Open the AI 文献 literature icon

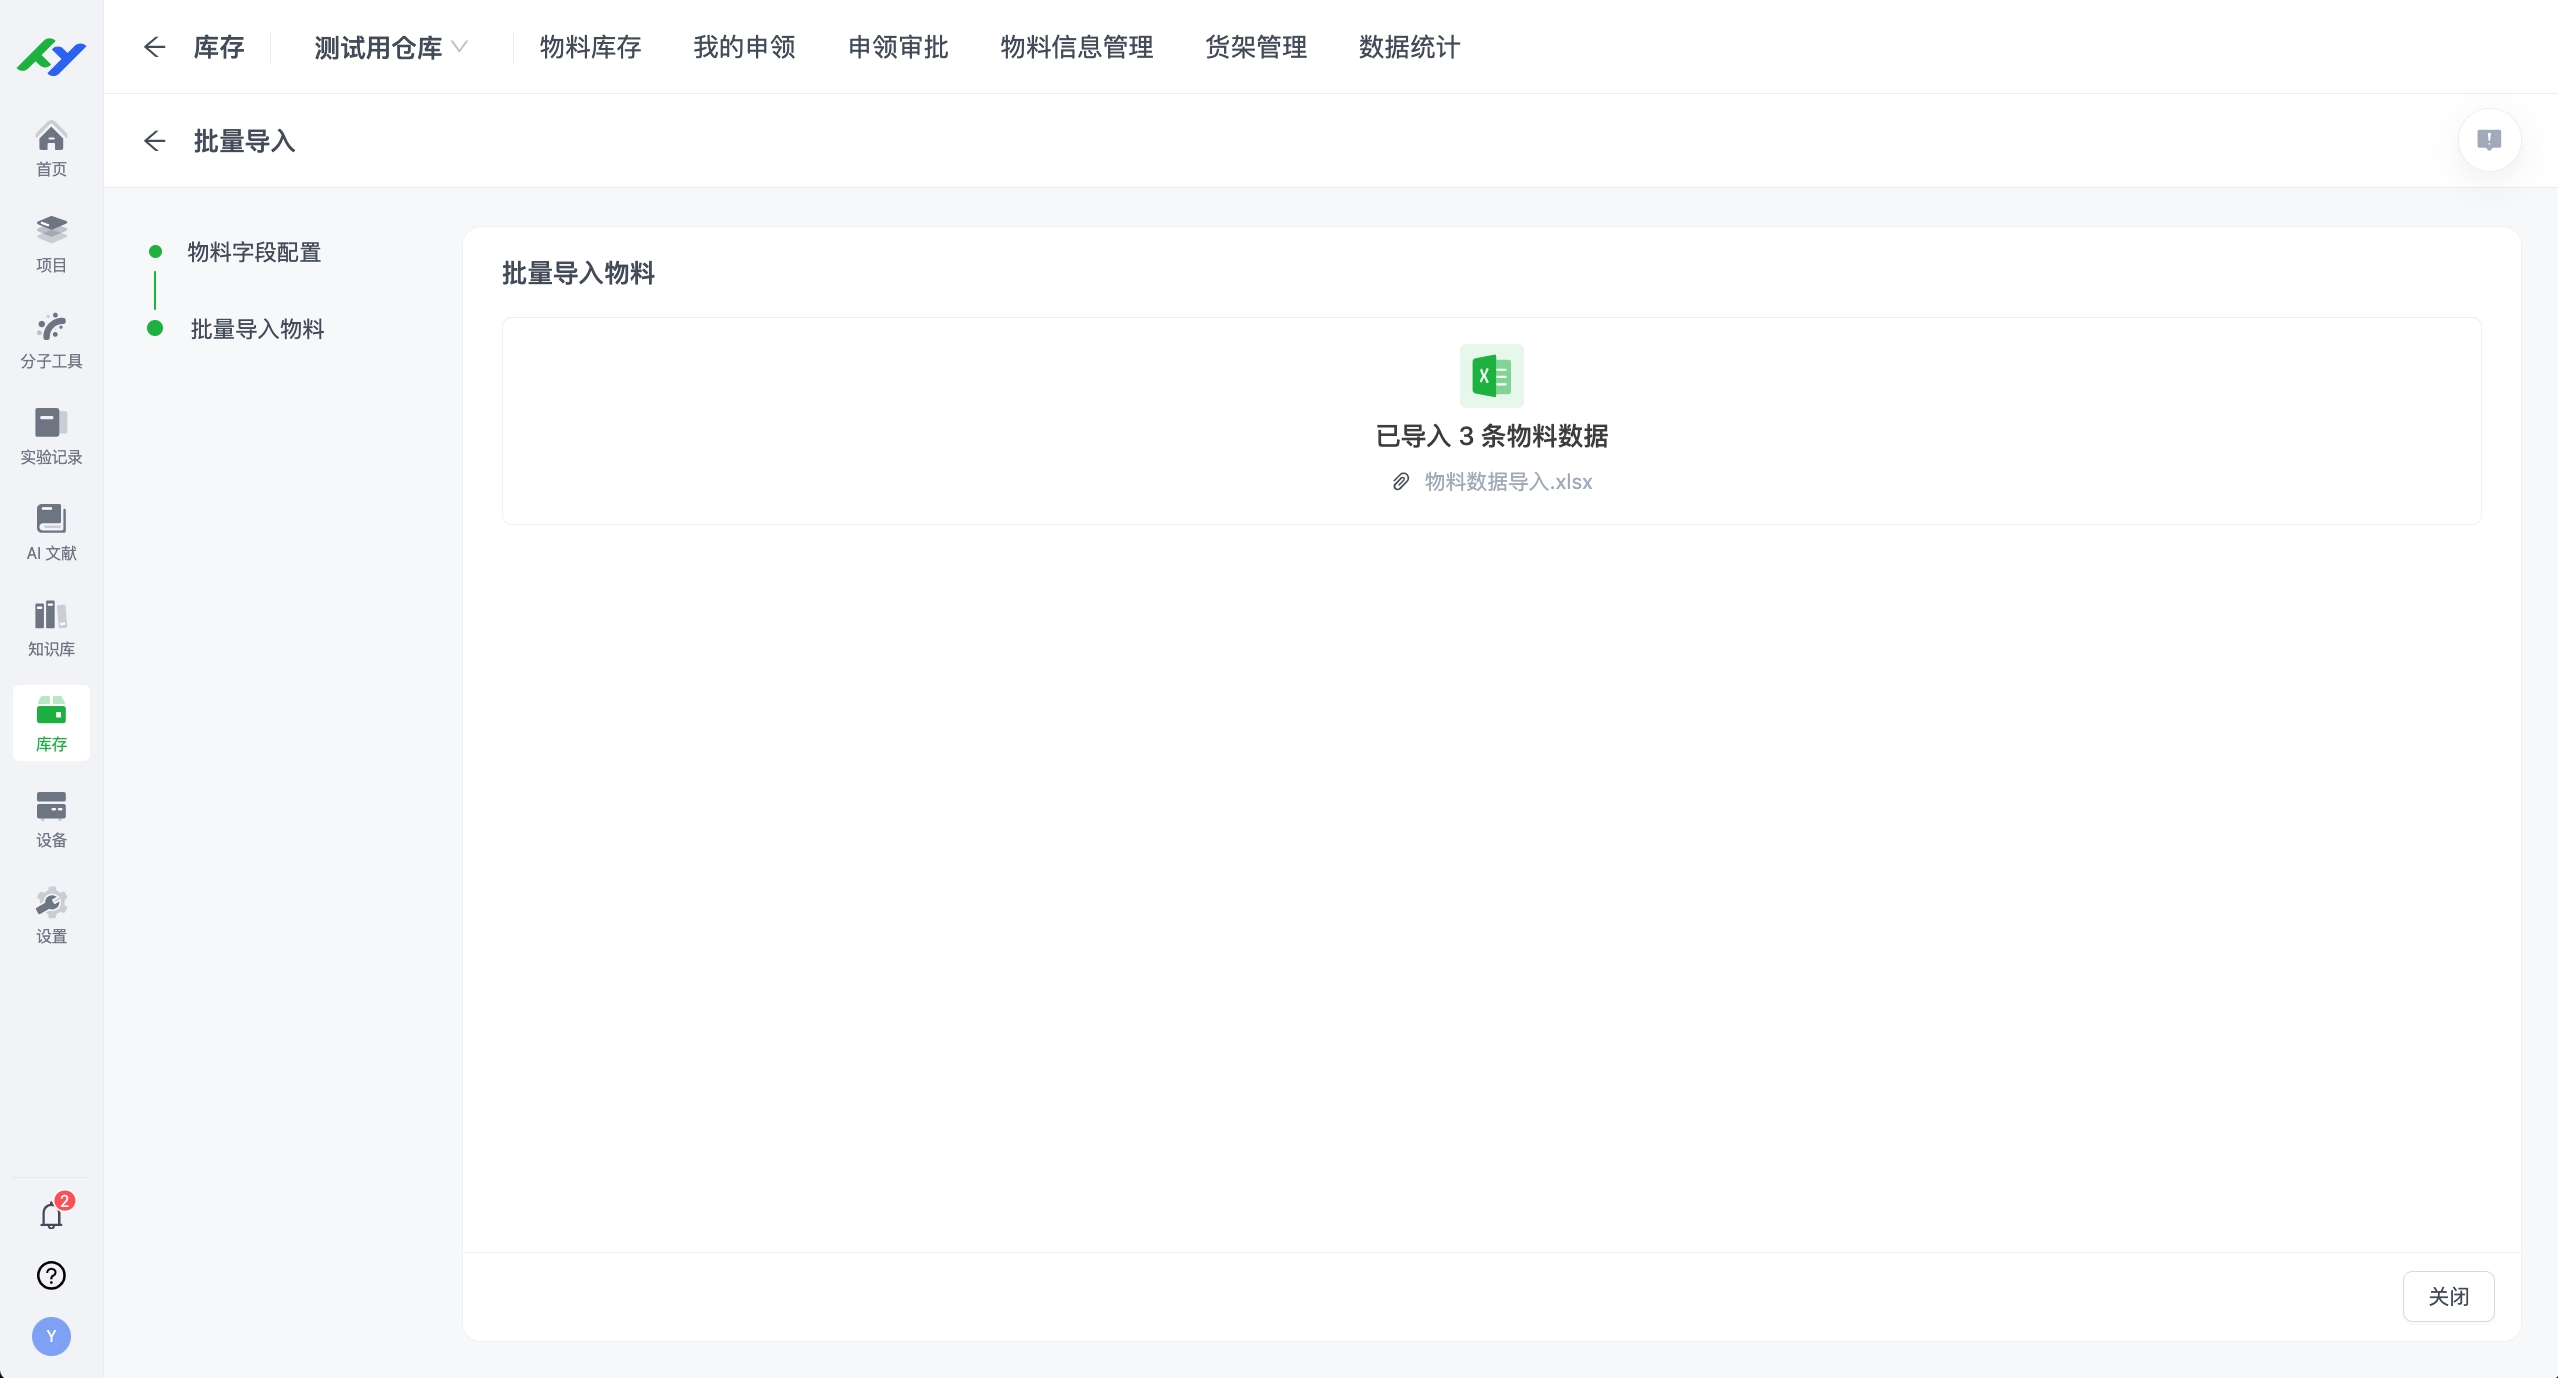pyautogui.click(x=51, y=531)
